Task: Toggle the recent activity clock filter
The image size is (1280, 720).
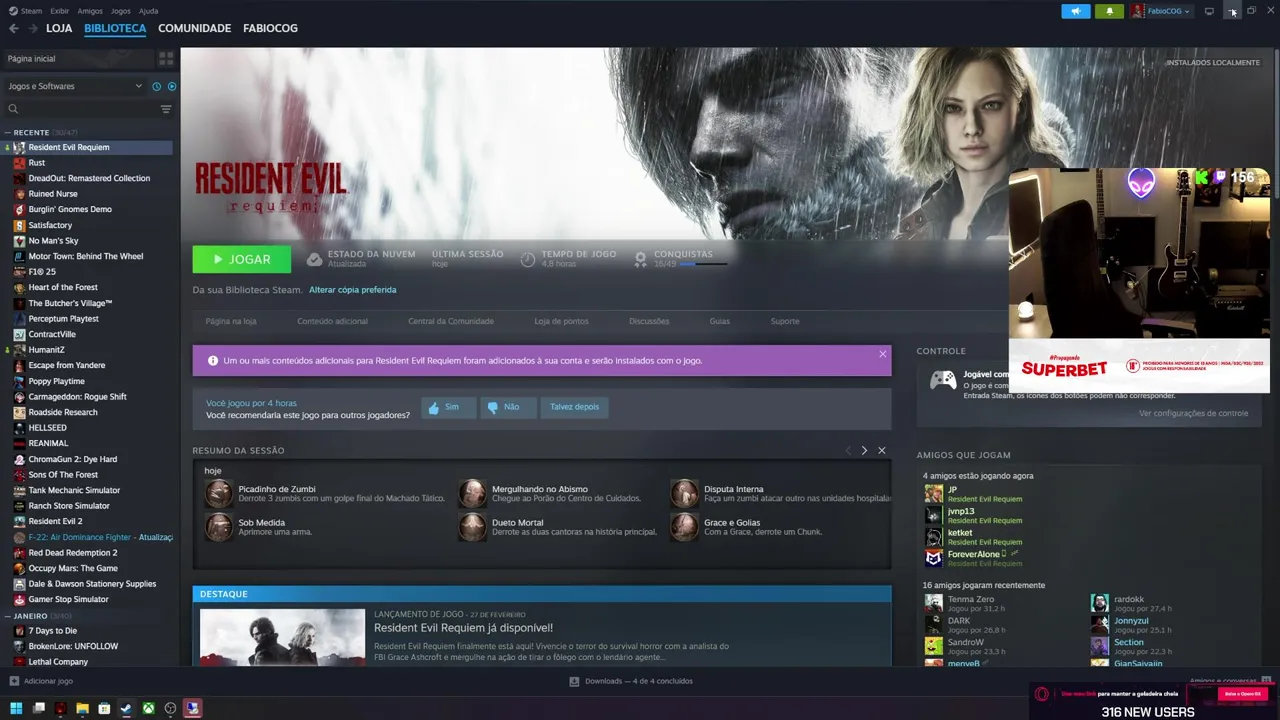Action: point(156,86)
